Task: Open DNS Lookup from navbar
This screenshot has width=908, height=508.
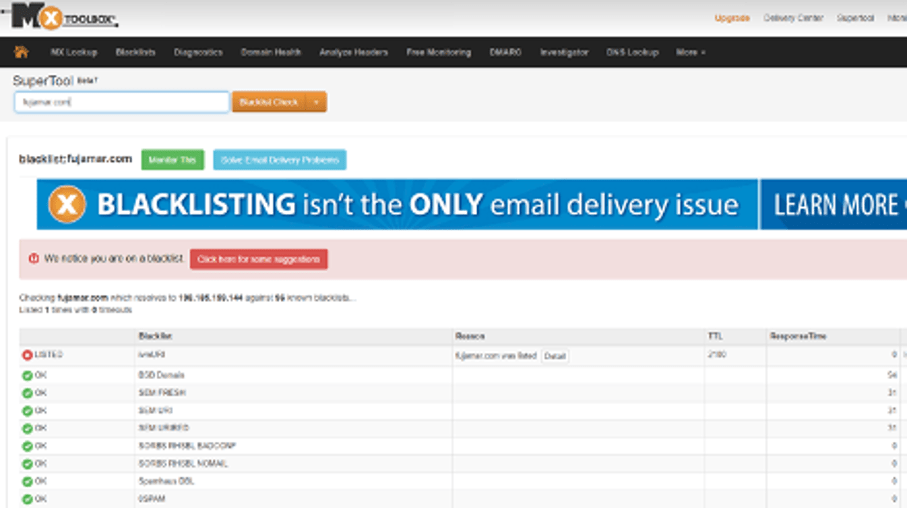Action: (632, 52)
